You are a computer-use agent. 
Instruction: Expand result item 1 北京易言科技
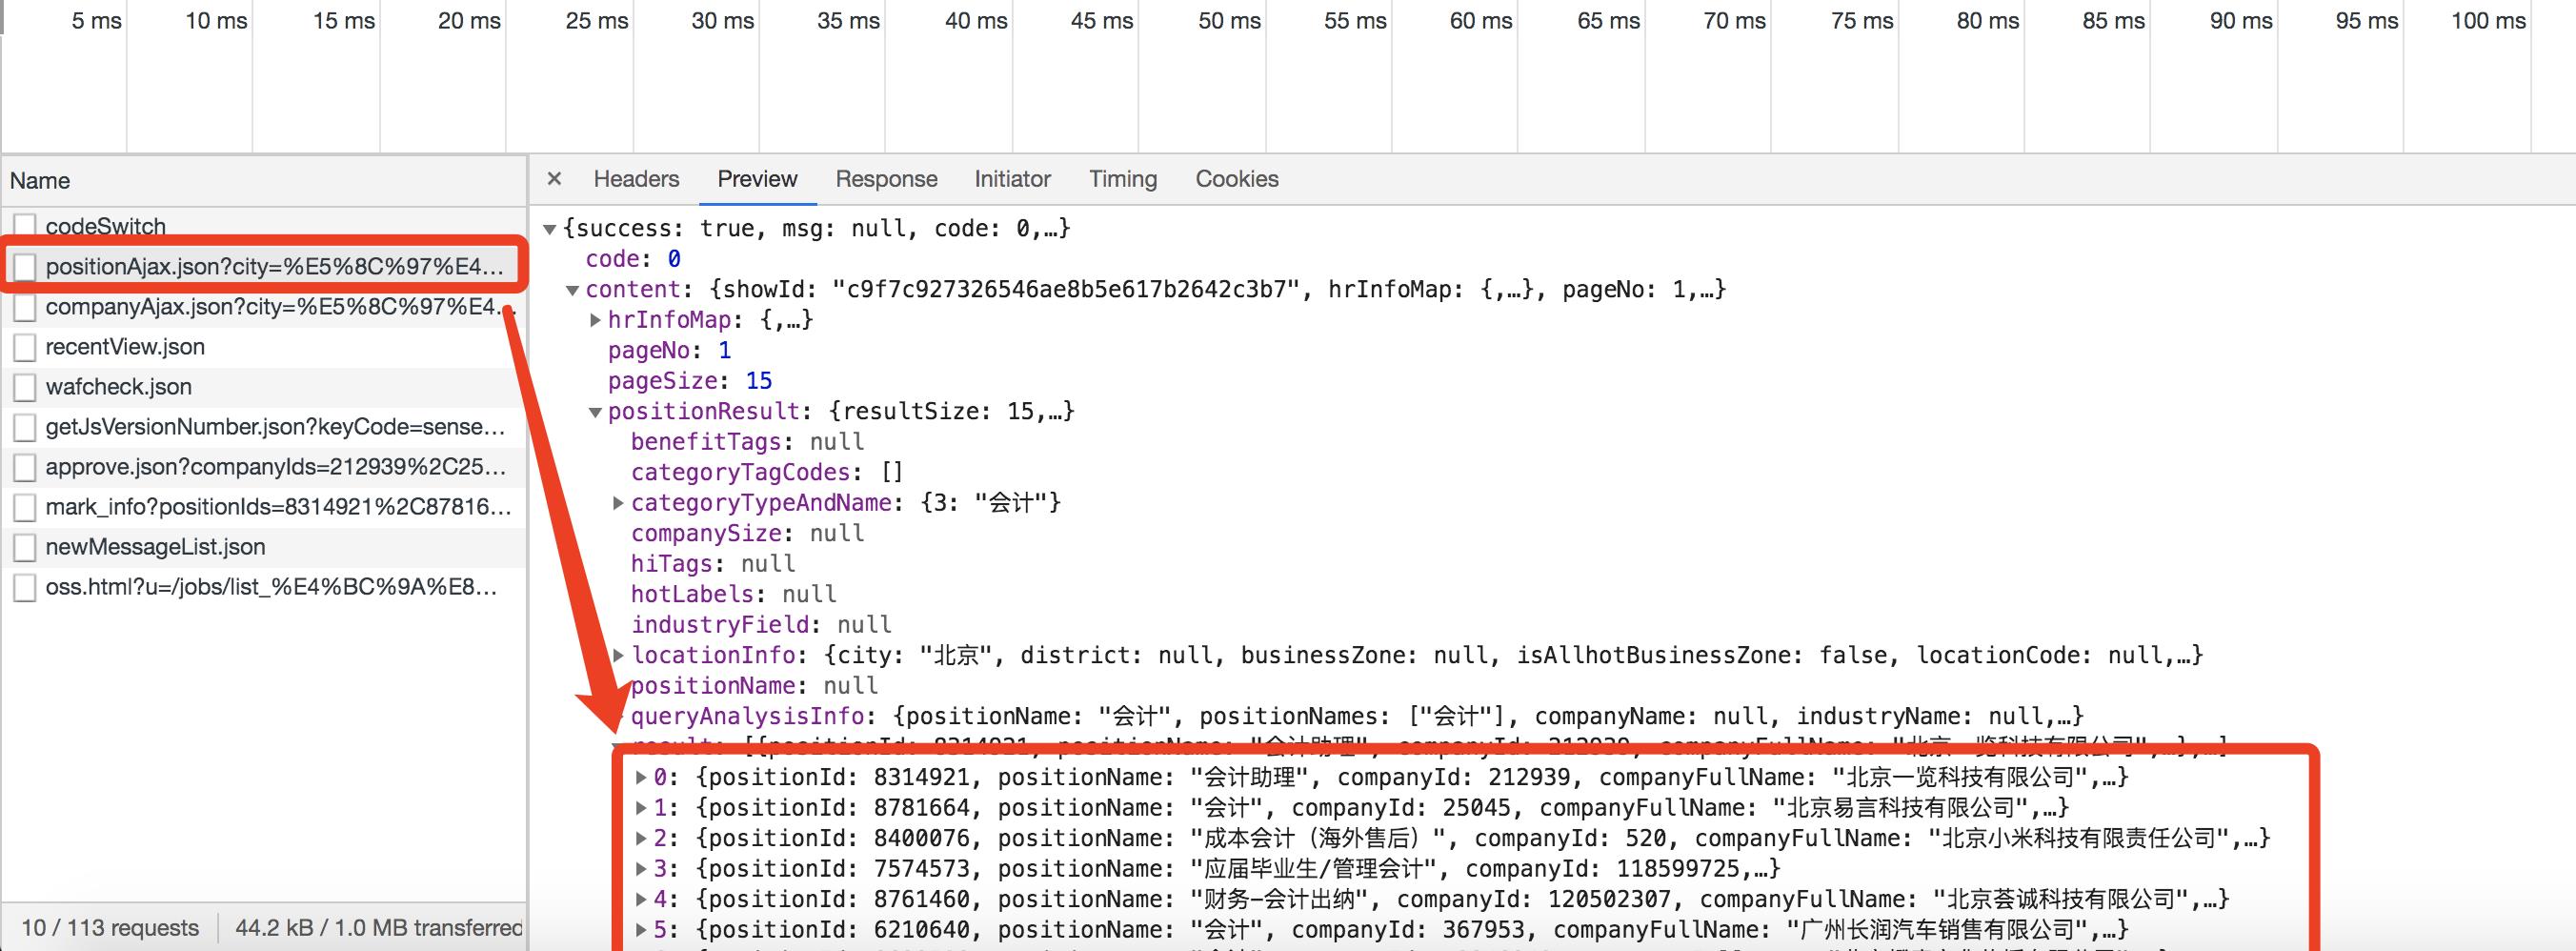[x=642, y=807]
